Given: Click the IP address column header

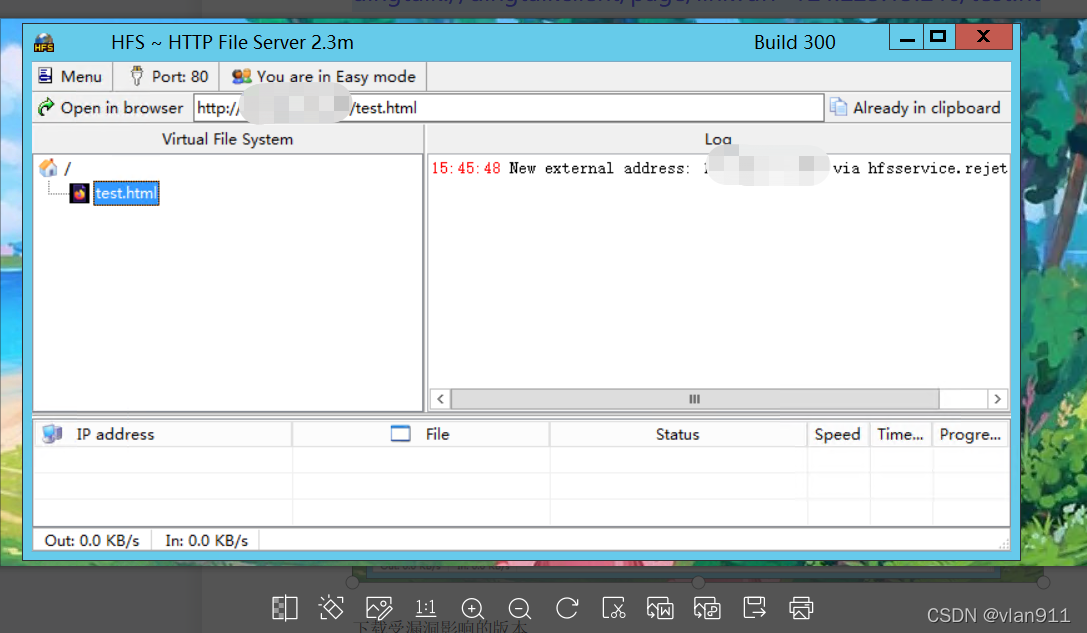Looking at the screenshot, I should [x=163, y=434].
